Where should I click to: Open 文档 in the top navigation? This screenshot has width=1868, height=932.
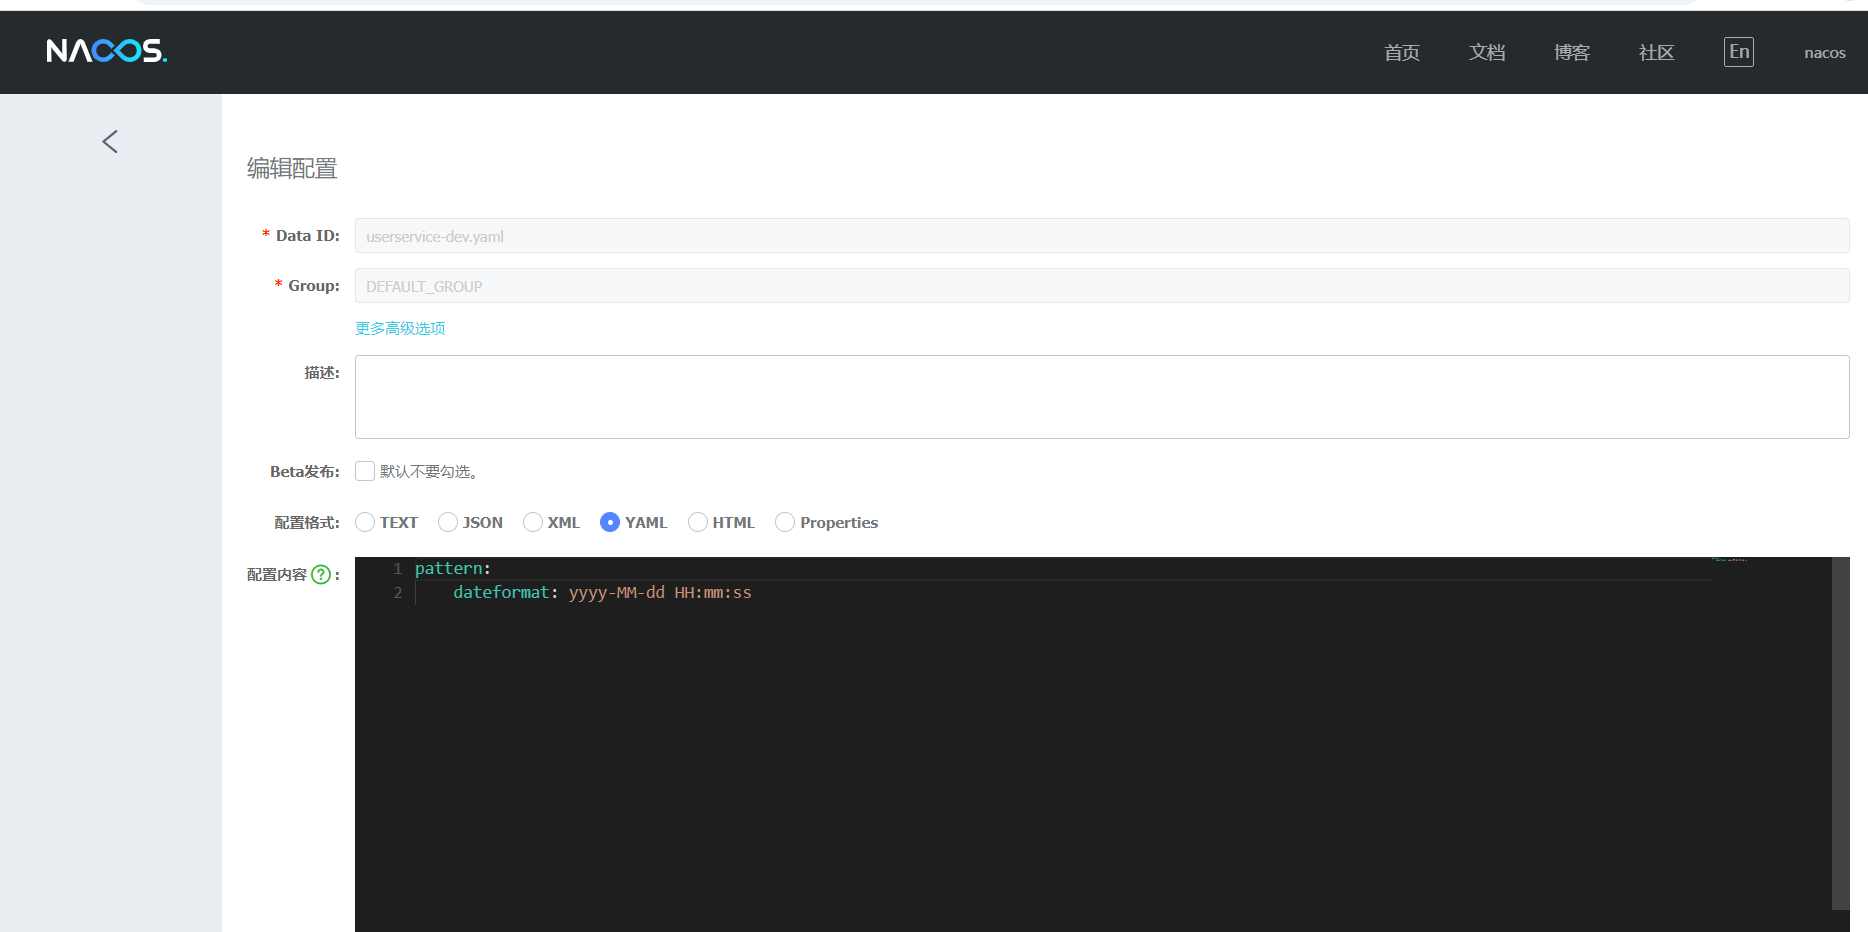(1487, 53)
